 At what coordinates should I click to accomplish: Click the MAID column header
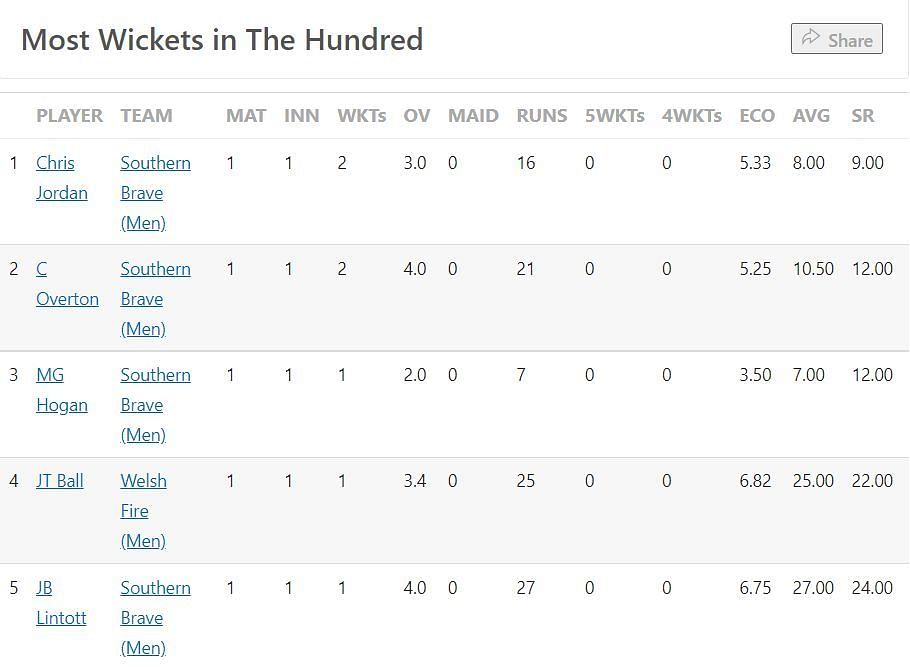(x=473, y=116)
